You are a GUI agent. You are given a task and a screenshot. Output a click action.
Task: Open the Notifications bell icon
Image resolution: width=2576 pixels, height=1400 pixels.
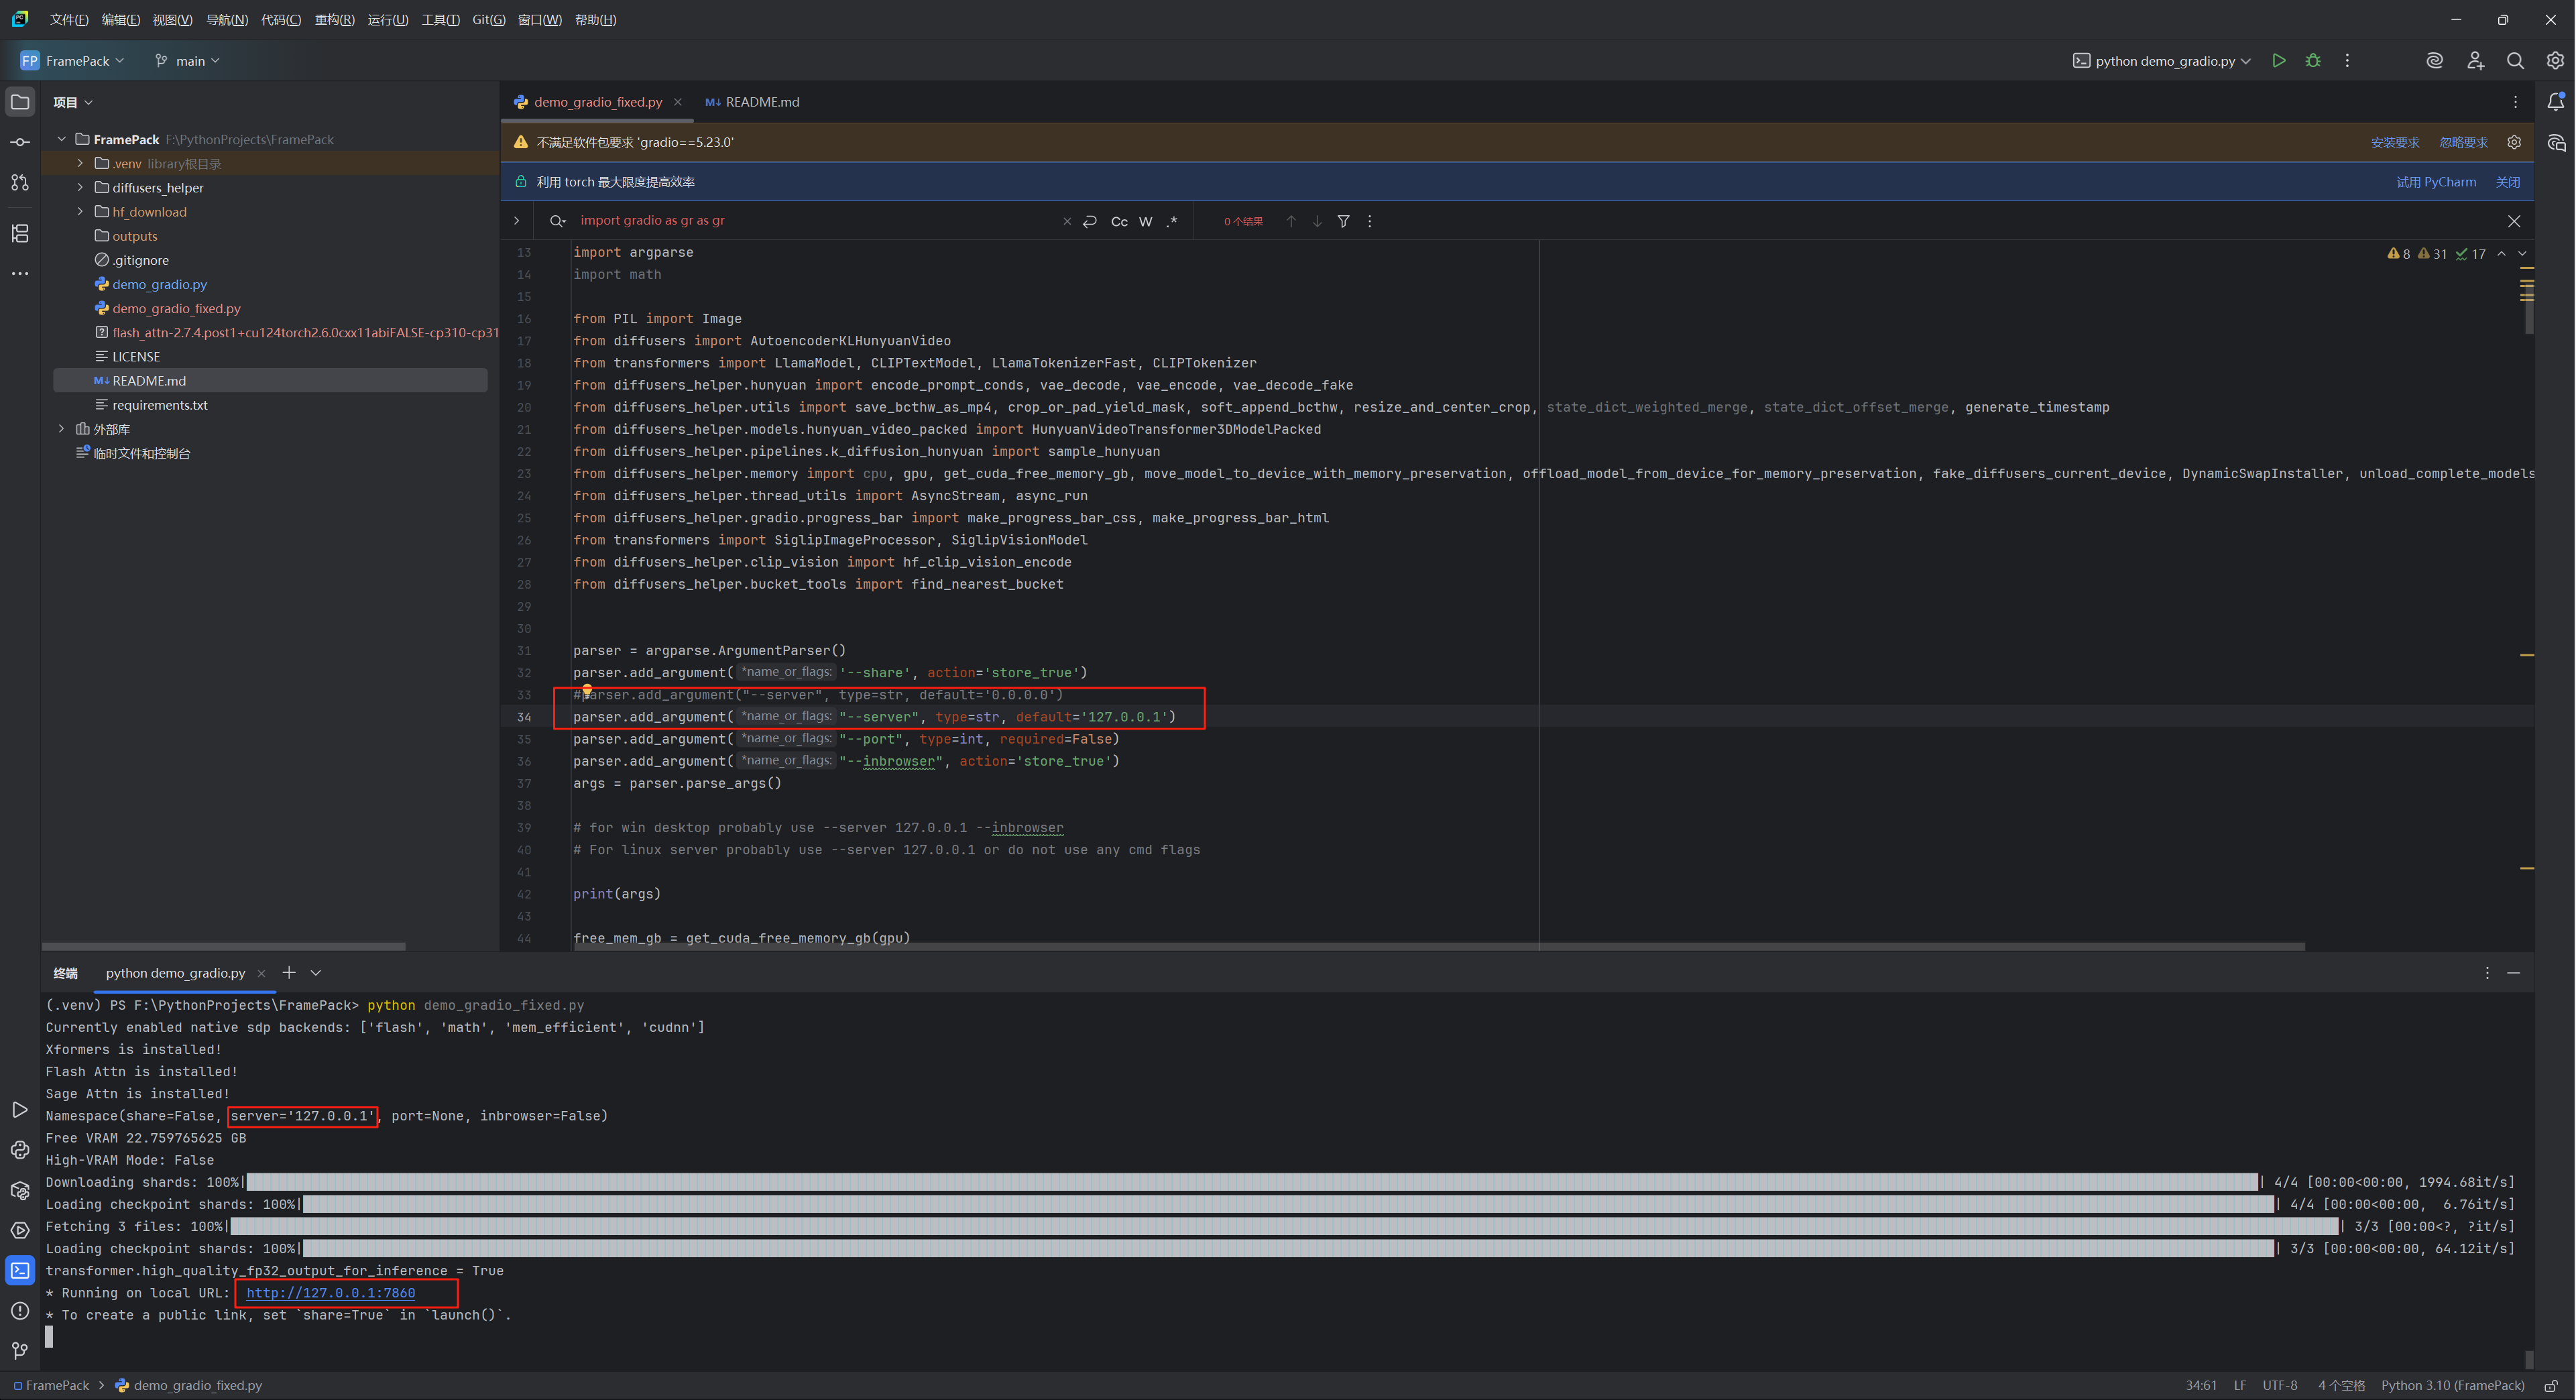(2555, 102)
